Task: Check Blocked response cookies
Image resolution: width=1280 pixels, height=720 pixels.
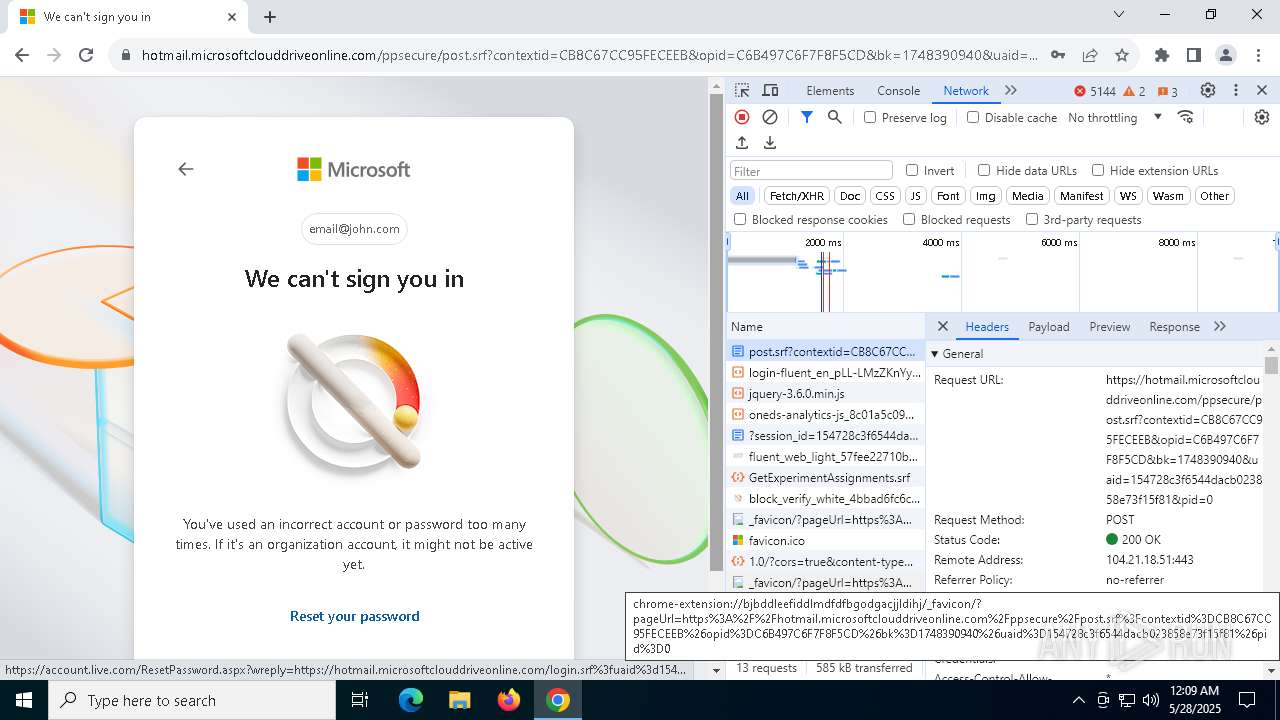Action: coord(740,219)
